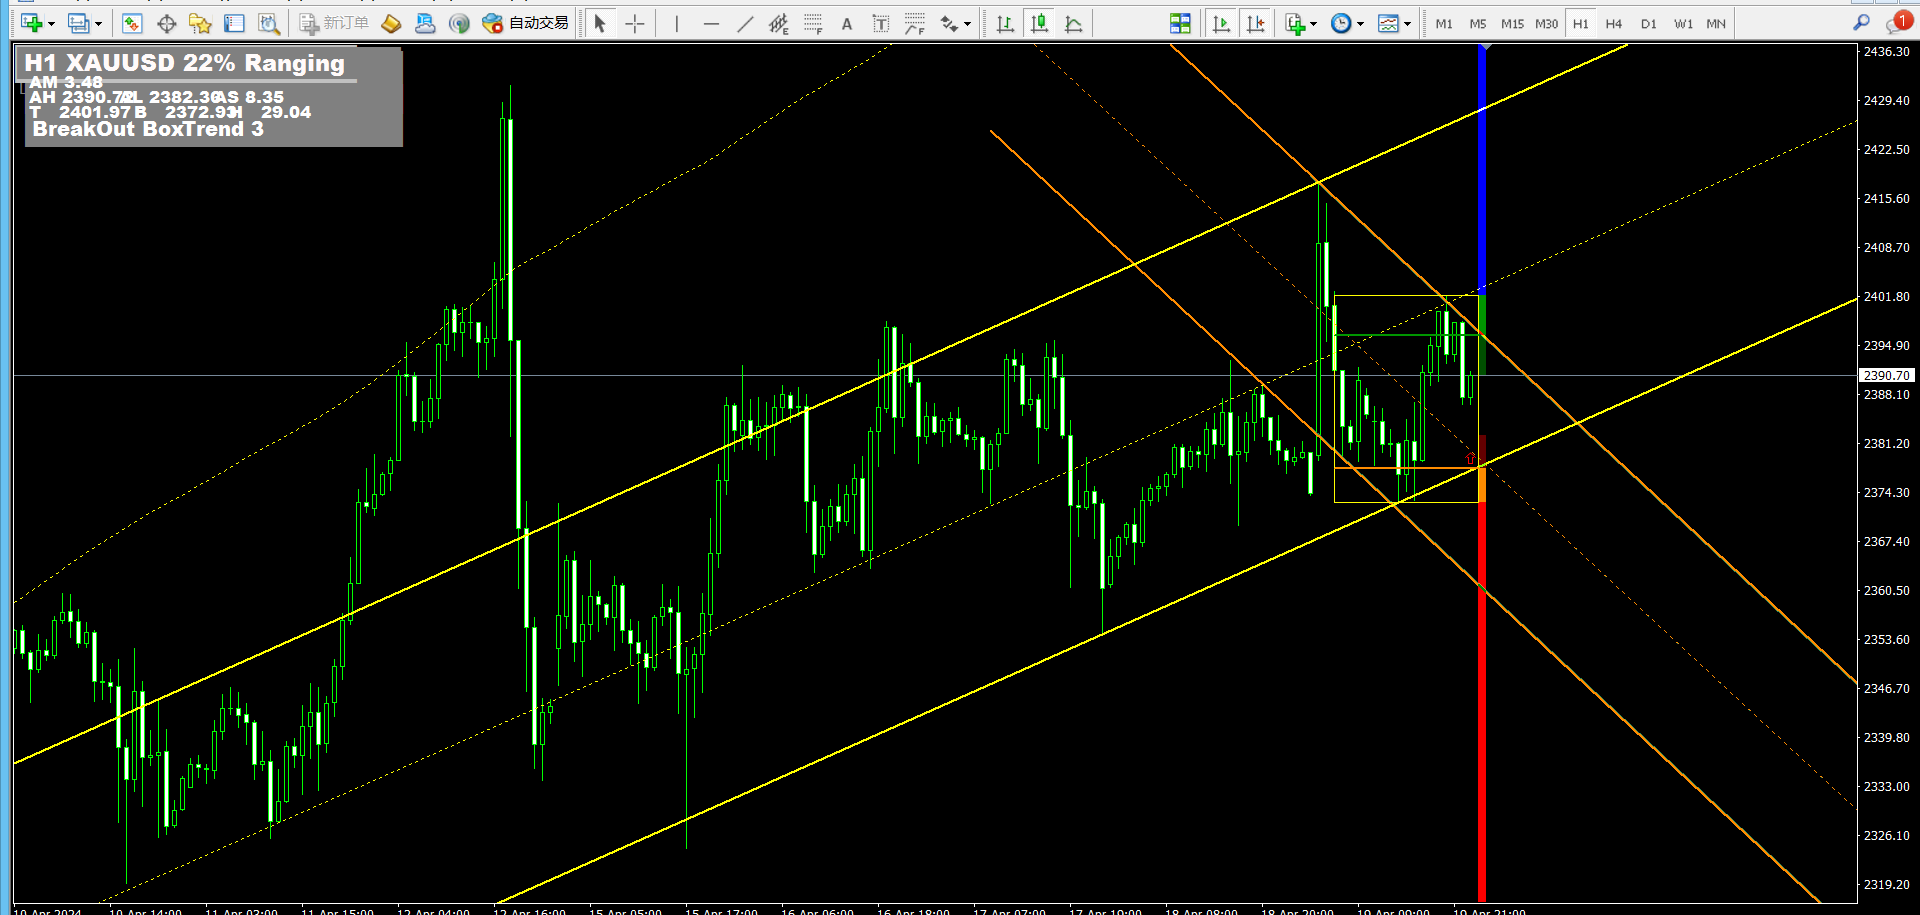Open the Navigator panel star-folder icon

click(x=200, y=23)
